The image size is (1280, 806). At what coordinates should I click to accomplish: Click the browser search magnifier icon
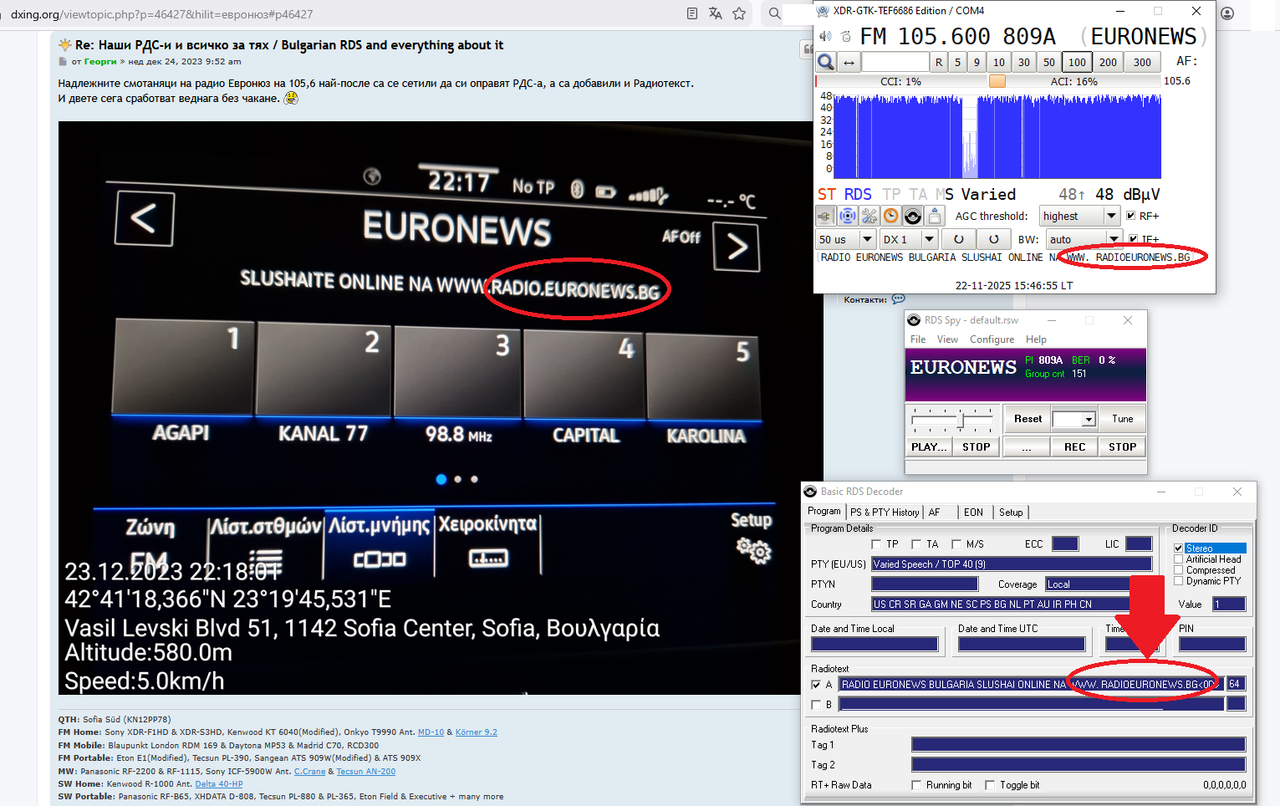tap(774, 14)
